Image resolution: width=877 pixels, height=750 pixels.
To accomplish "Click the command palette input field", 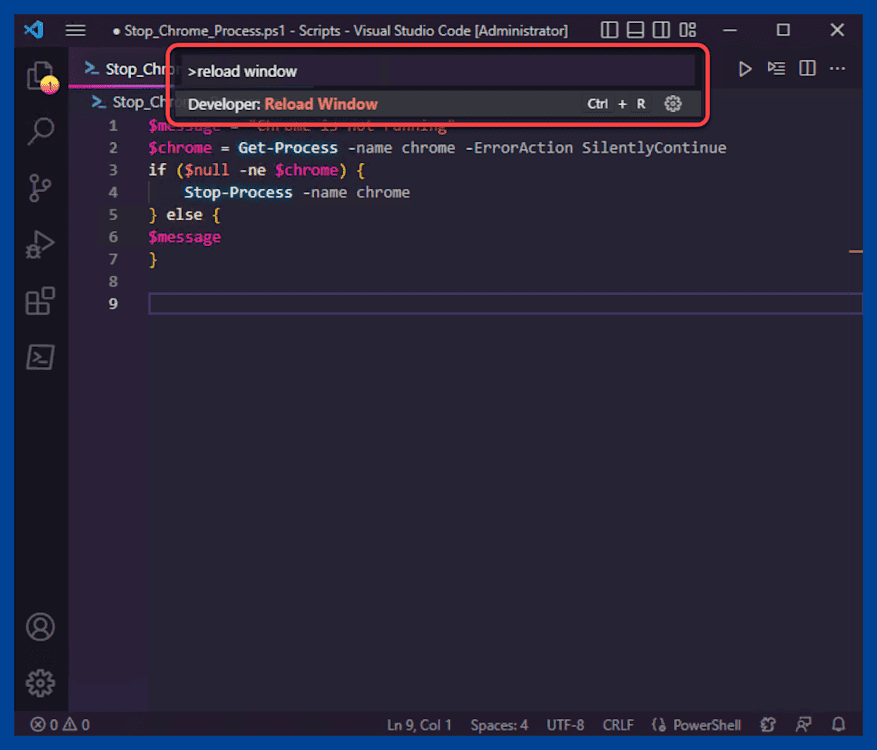I will (x=437, y=71).
